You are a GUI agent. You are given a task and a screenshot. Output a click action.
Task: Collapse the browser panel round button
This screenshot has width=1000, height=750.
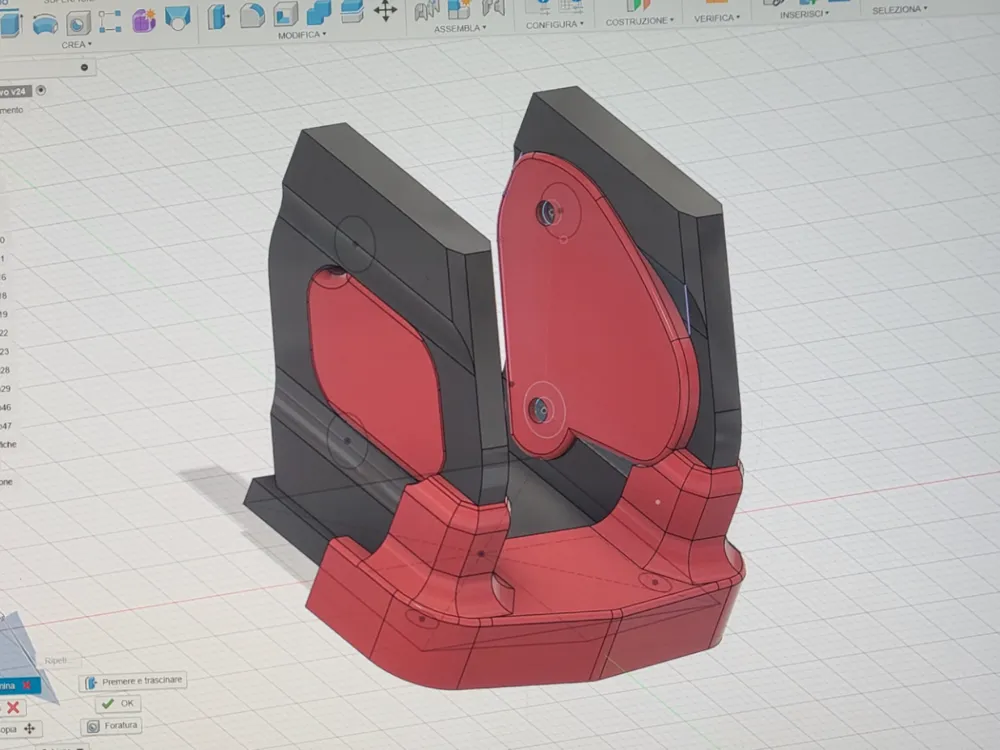84,67
